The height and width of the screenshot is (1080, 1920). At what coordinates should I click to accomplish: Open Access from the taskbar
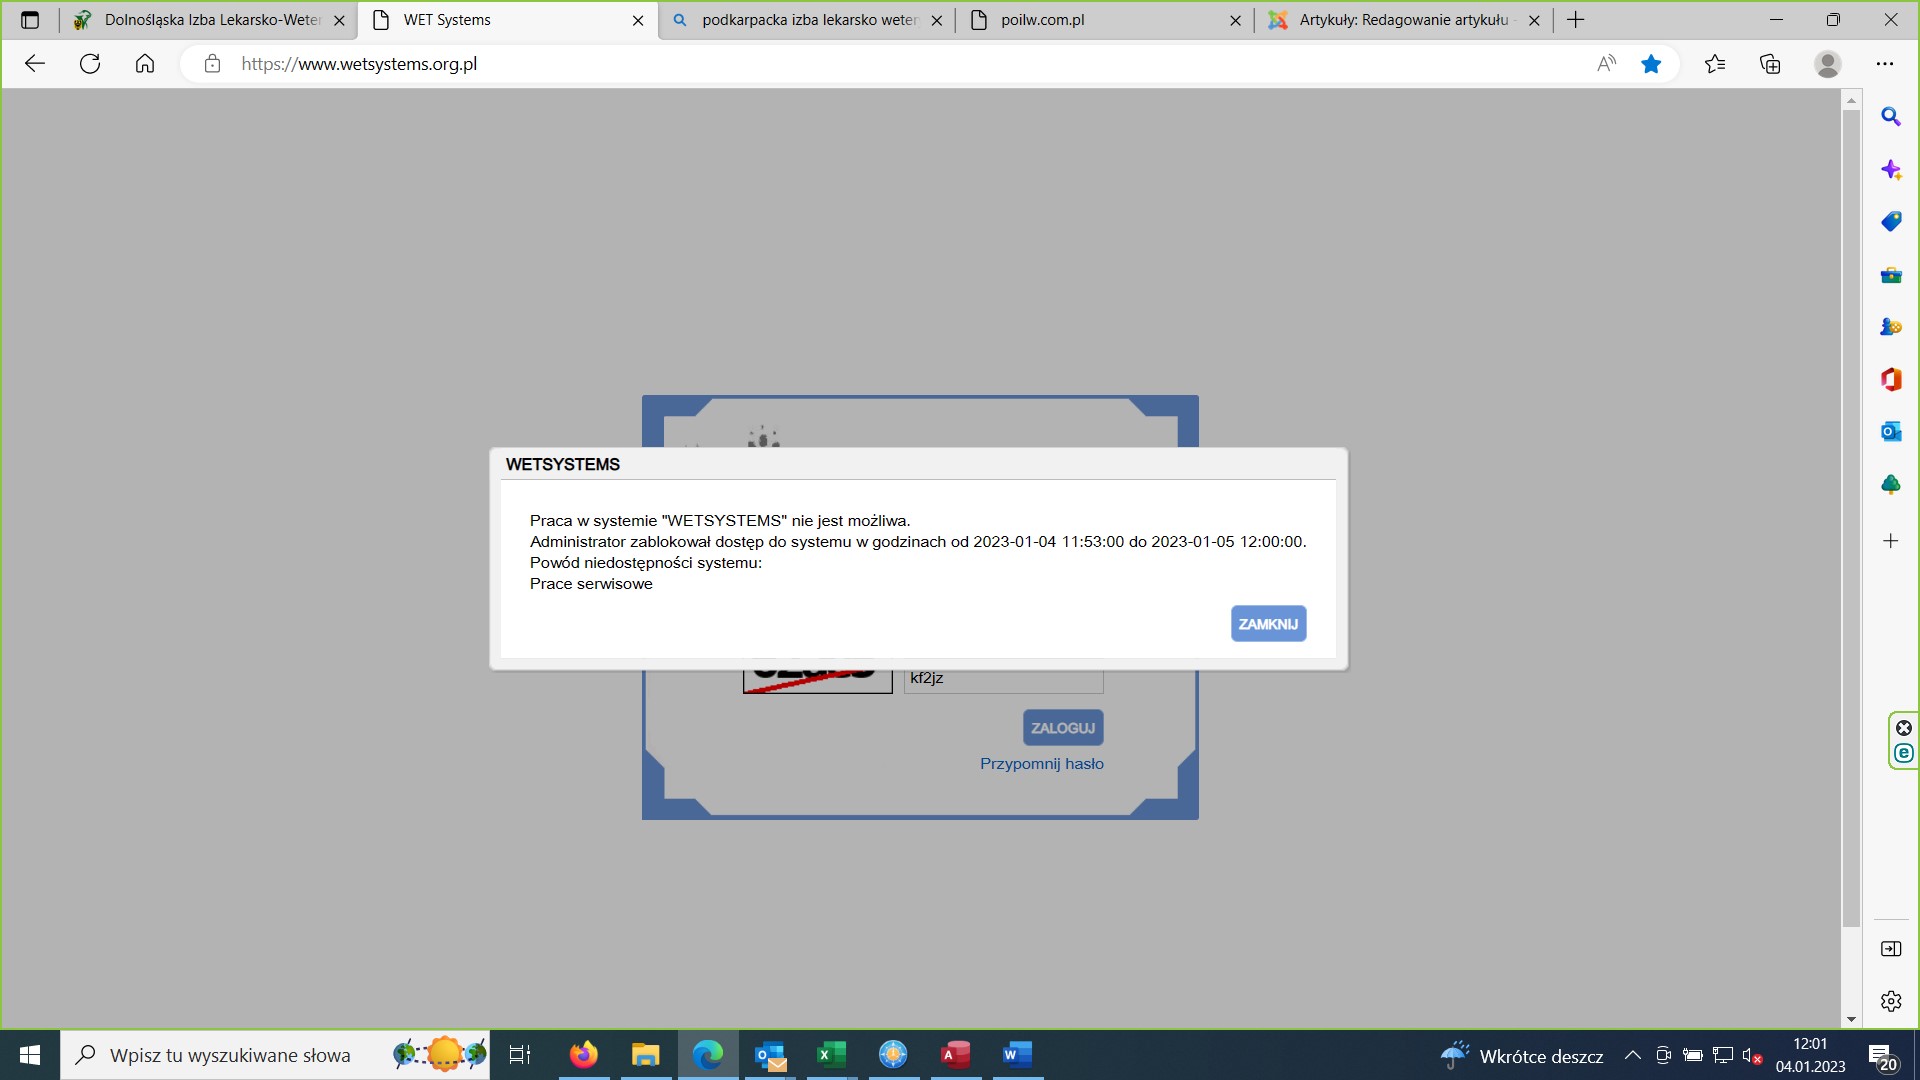(x=956, y=1055)
